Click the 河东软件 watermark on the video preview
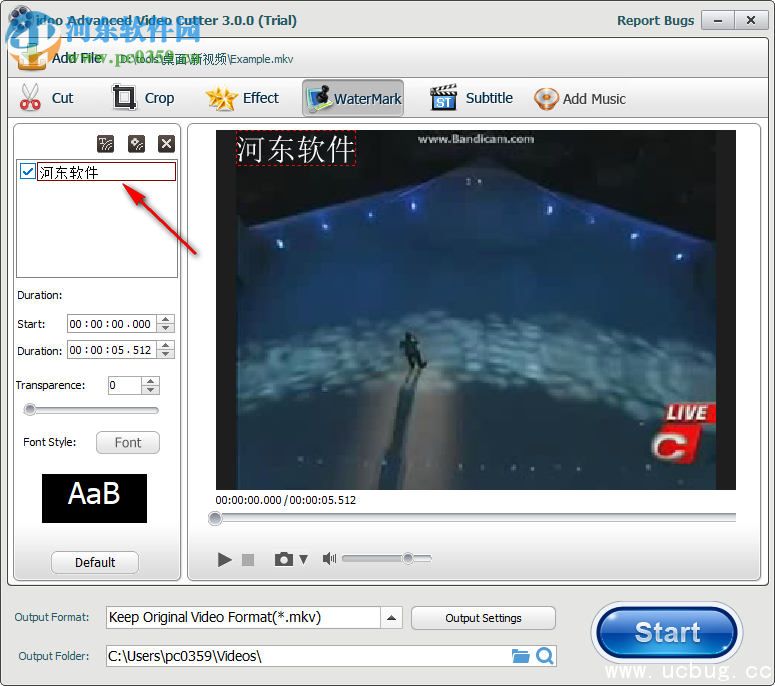Image resolution: width=775 pixels, height=686 pixels. point(296,148)
